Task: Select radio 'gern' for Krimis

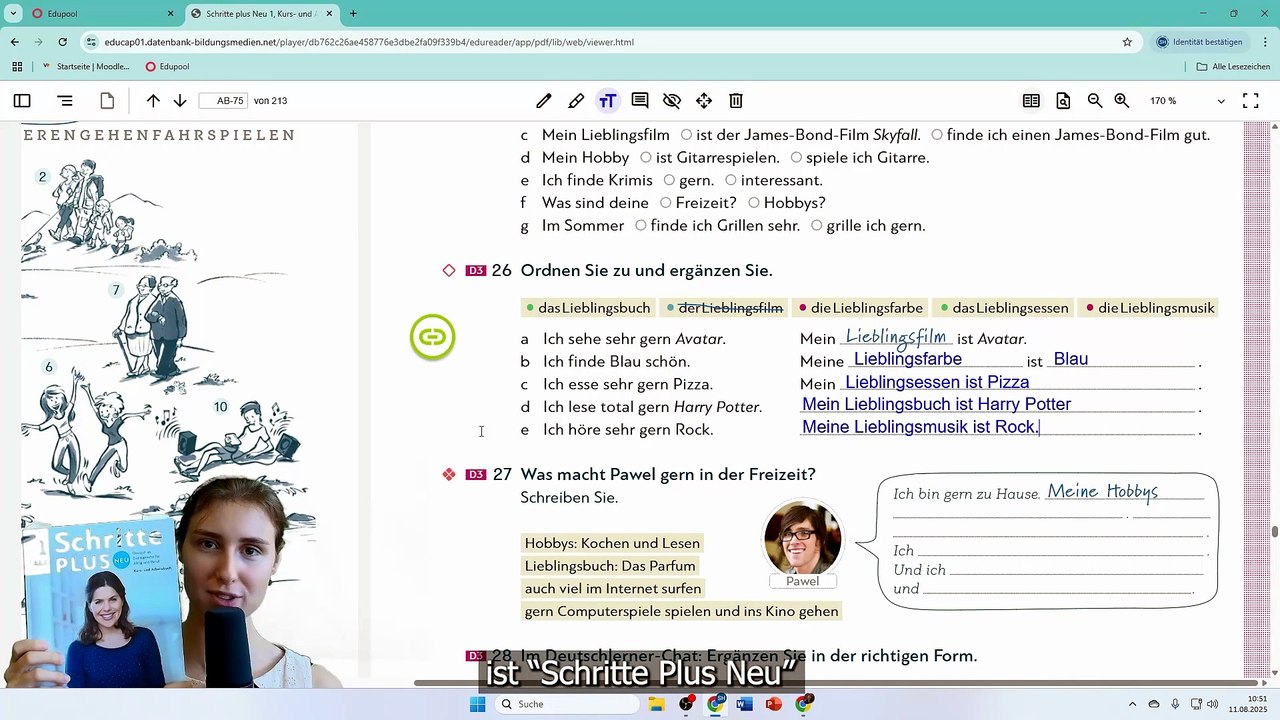Action: click(669, 180)
